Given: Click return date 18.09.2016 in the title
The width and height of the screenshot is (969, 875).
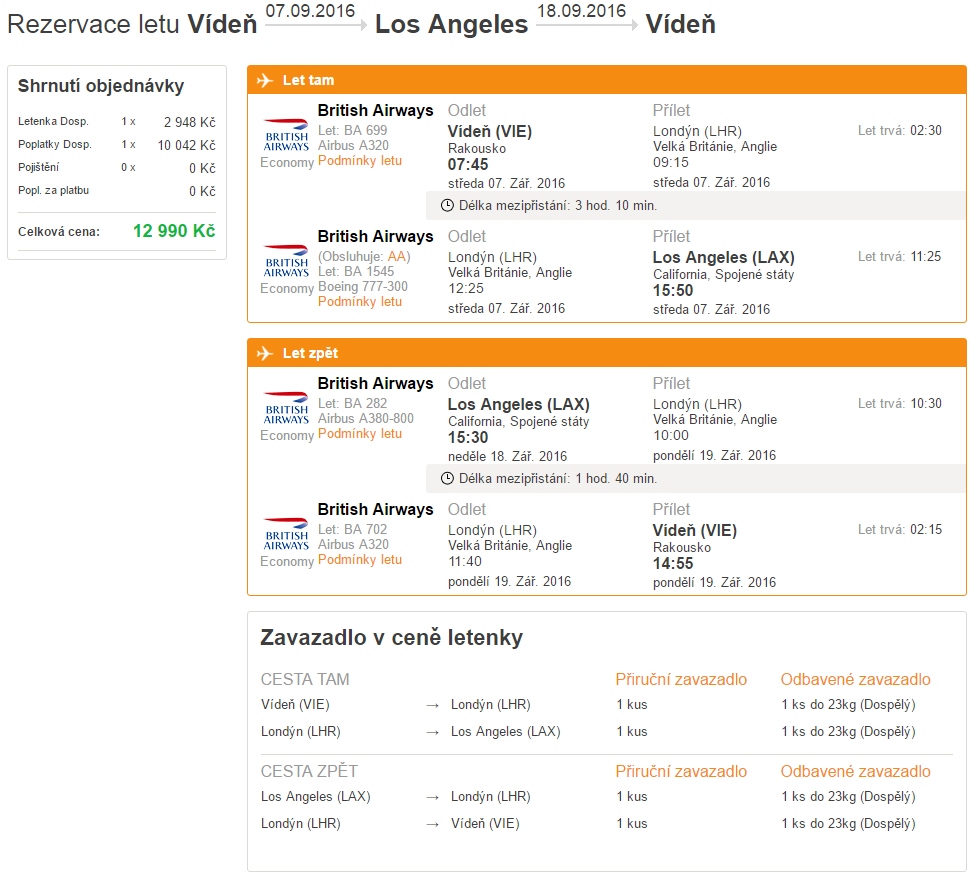Looking at the screenshot, I should pyautogui.click(x=582, y=11).
